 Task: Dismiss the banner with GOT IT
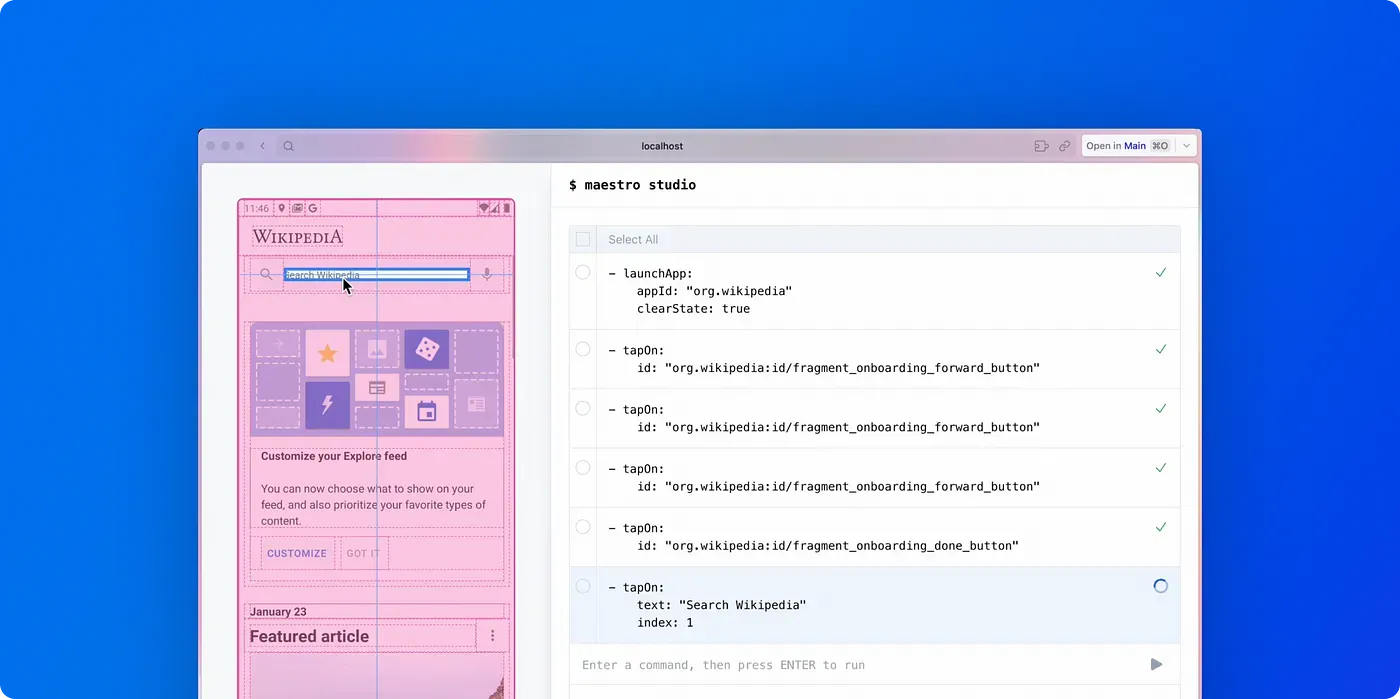click(362, 553)
